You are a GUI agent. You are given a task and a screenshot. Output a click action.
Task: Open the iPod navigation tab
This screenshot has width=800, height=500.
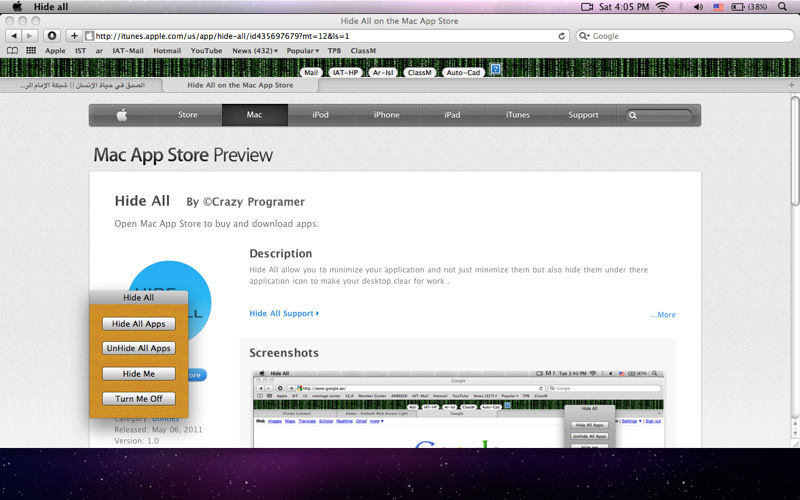point(320,115)
